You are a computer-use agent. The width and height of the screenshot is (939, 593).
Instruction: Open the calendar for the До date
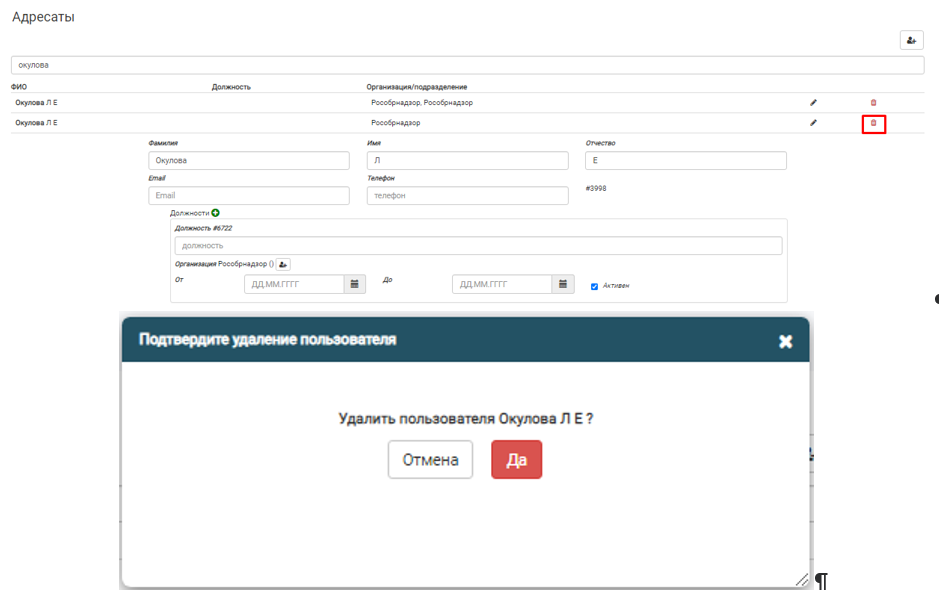563,284
